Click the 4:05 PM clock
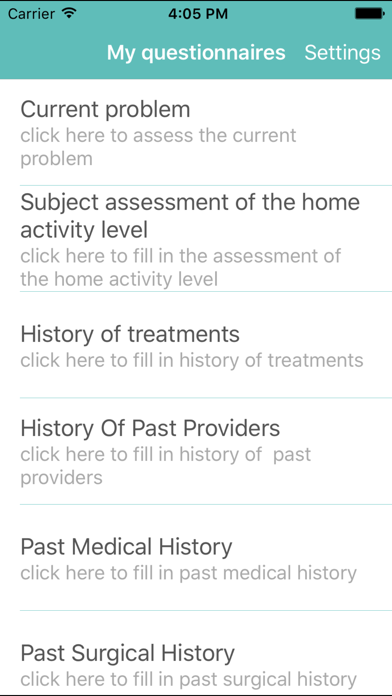 click(198, 14)
